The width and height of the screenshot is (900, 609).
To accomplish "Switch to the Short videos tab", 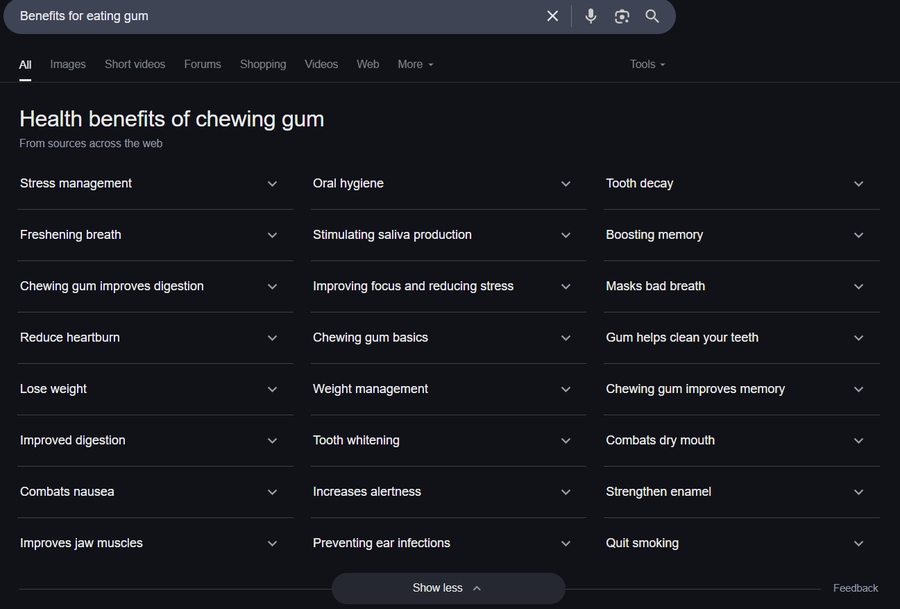I will [135, 64].
